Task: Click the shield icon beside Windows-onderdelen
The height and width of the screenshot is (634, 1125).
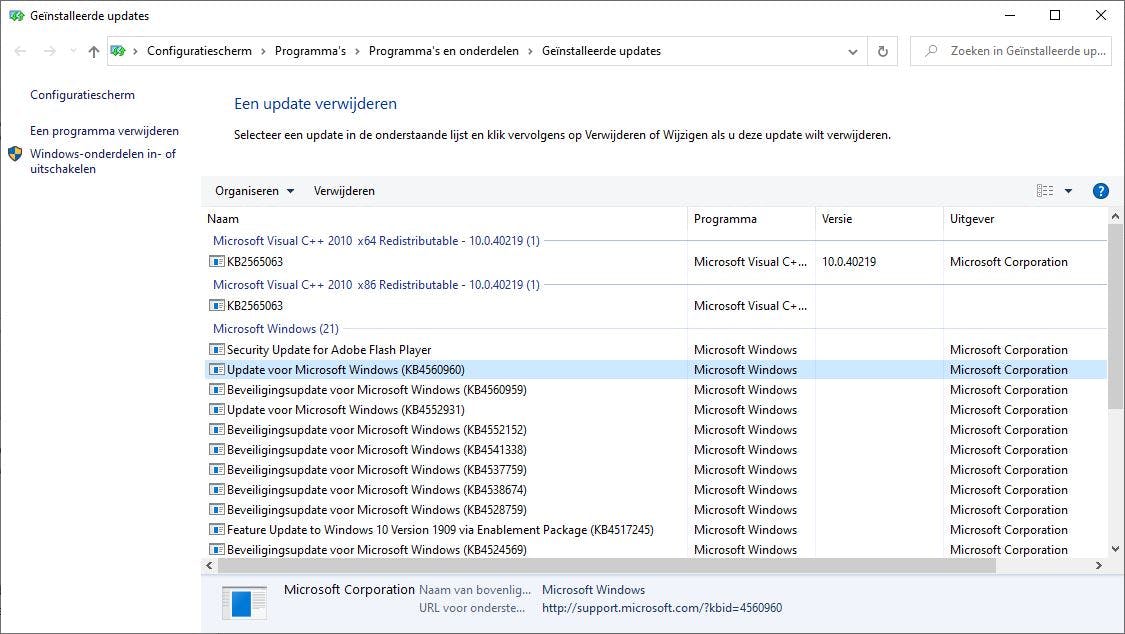Action: click(x=15, y=154)
